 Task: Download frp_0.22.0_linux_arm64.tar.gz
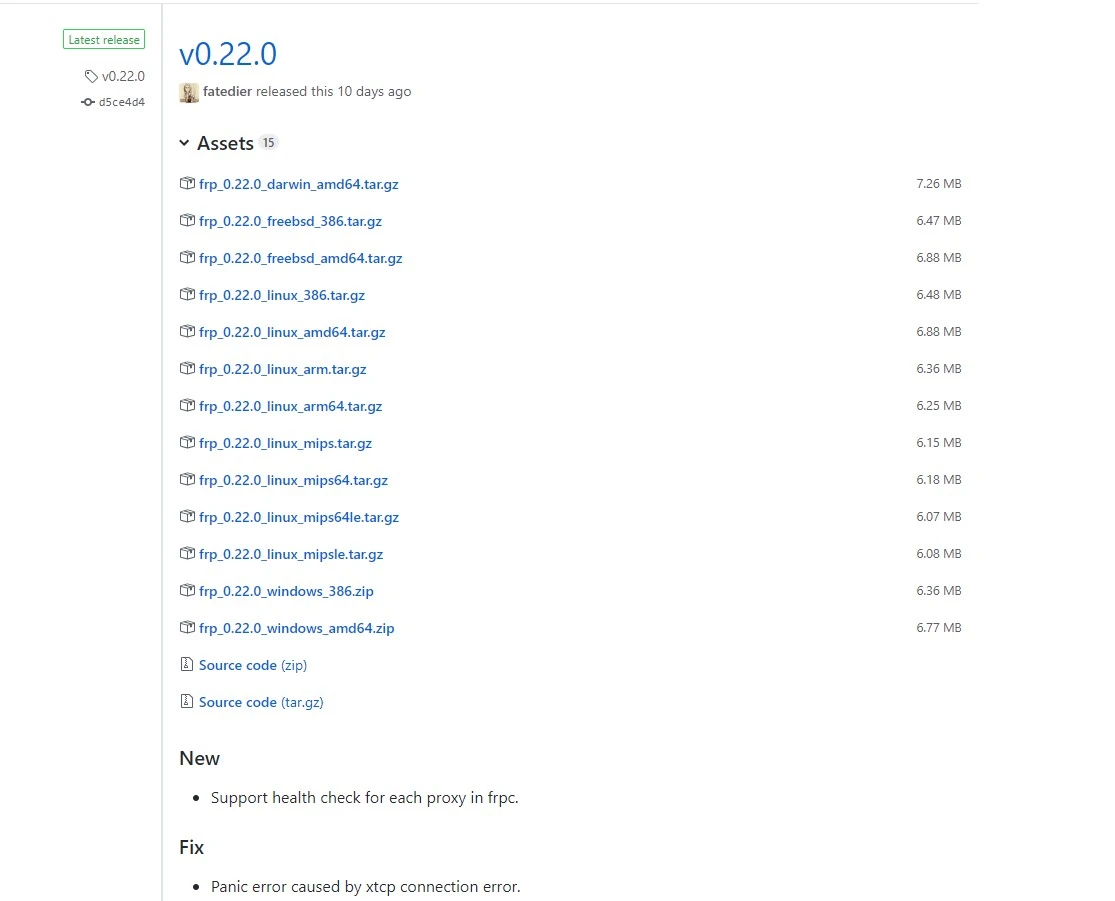290,406
